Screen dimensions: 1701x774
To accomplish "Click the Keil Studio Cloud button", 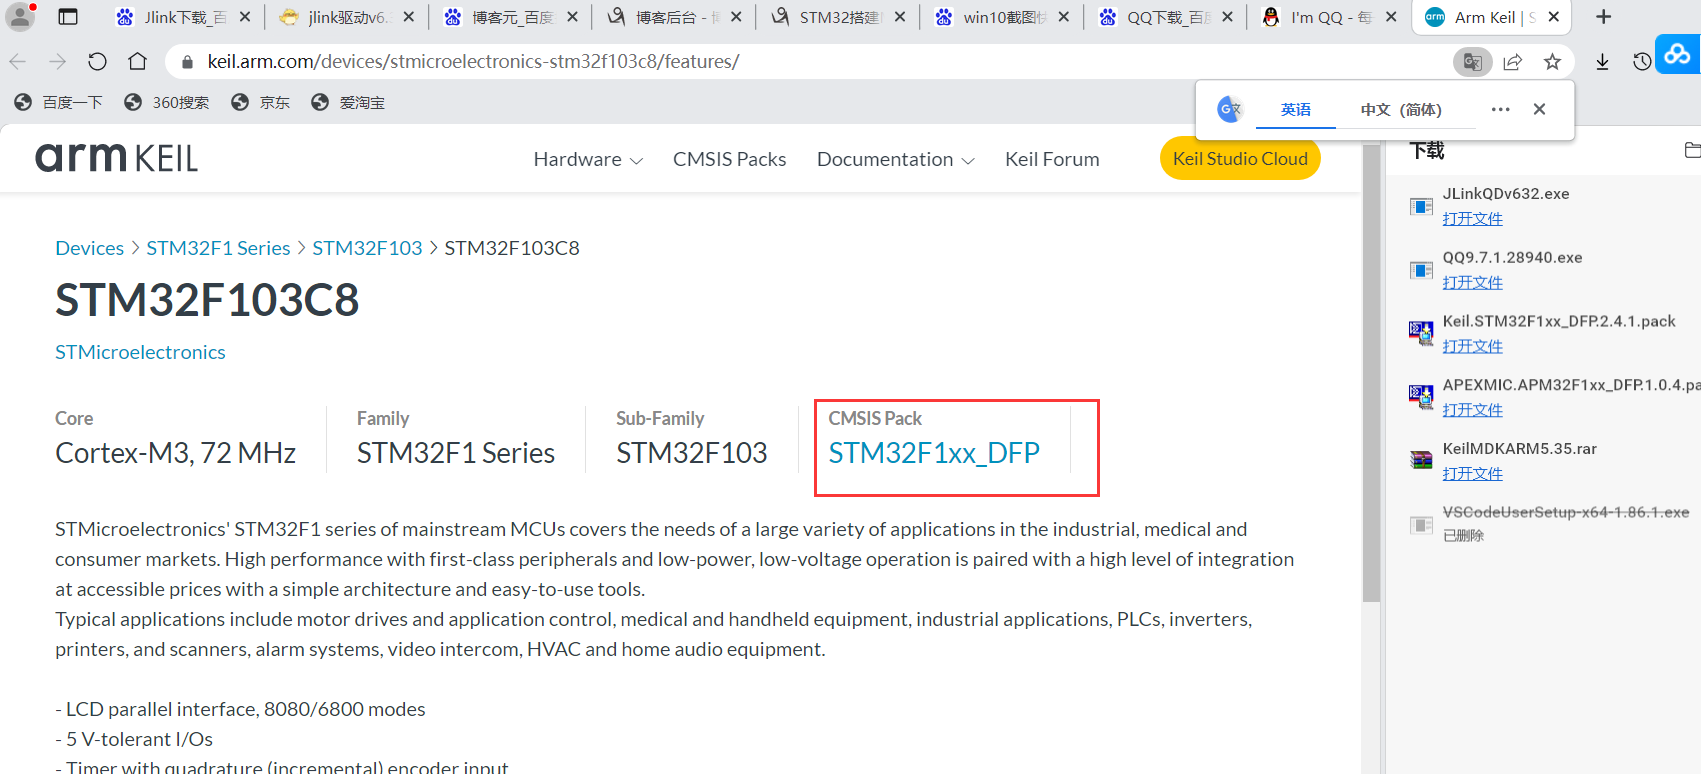I will coord(1240,159).
